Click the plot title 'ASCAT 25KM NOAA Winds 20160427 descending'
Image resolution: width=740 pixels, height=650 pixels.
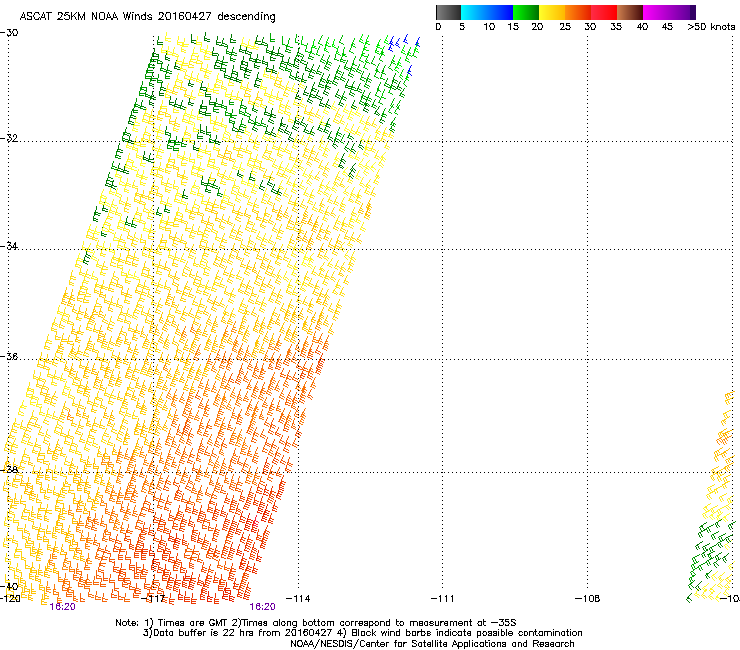[148, 17]
